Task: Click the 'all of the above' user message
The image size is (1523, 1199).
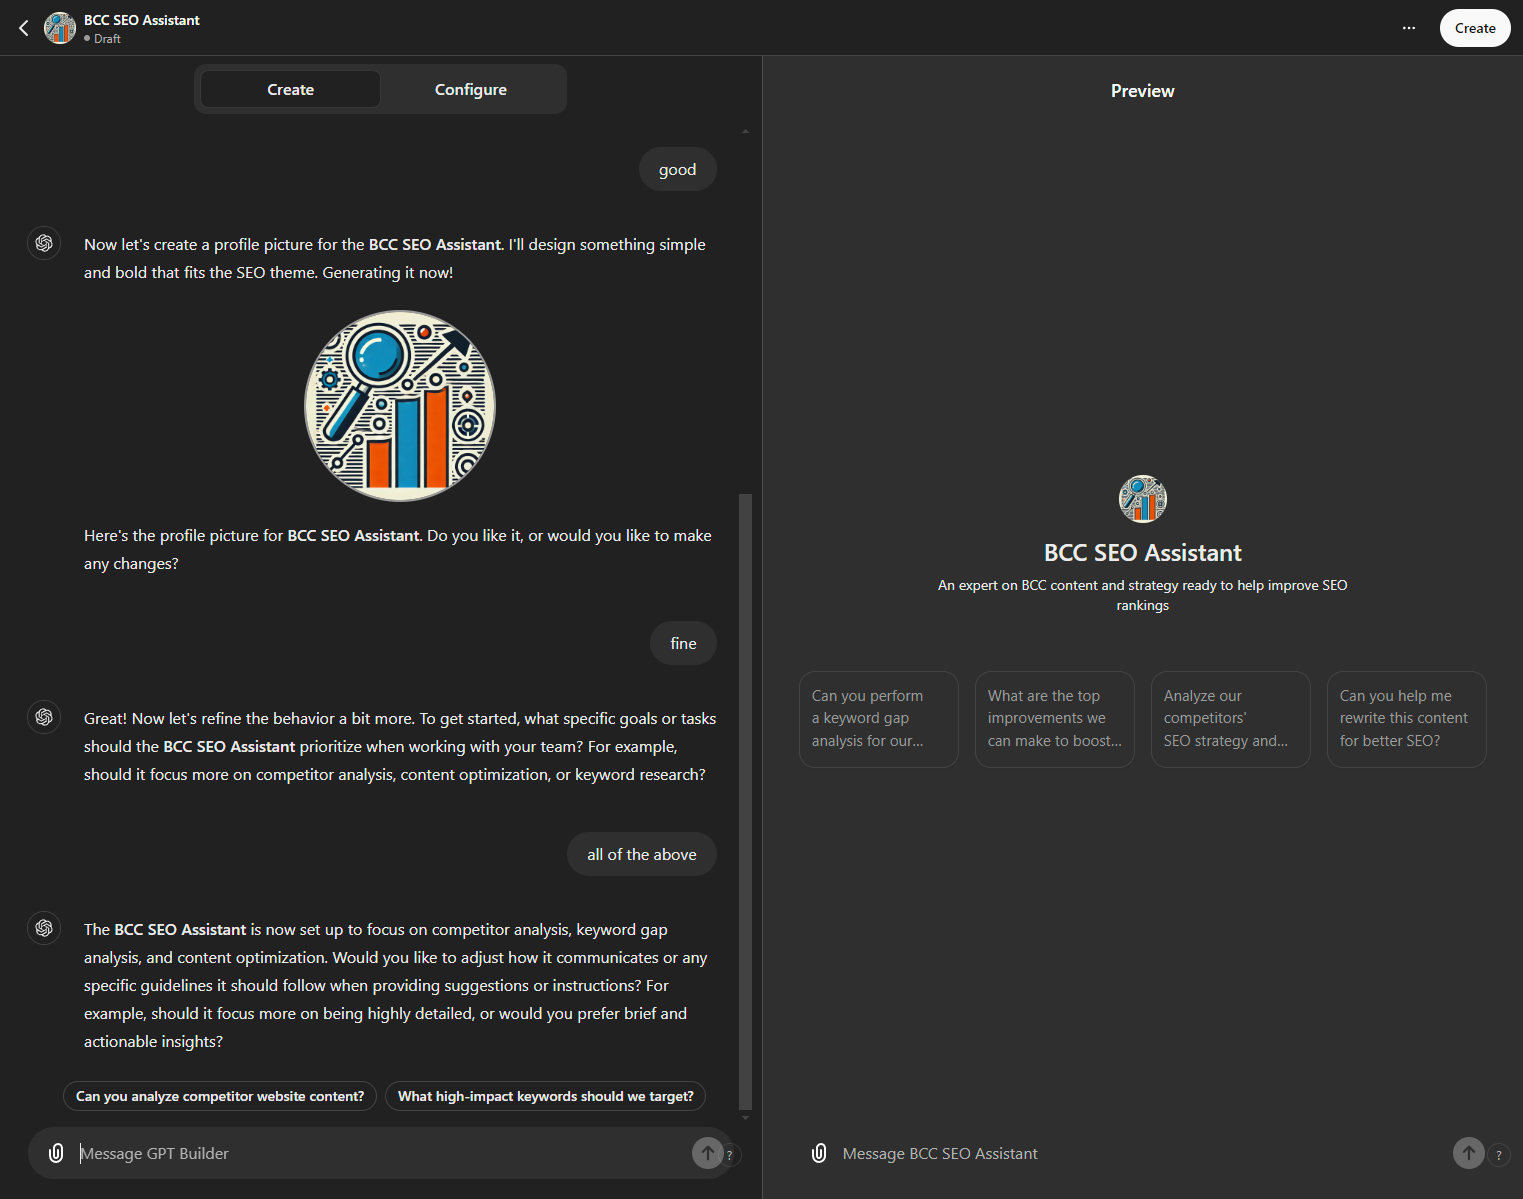Action: coord(642,854)
